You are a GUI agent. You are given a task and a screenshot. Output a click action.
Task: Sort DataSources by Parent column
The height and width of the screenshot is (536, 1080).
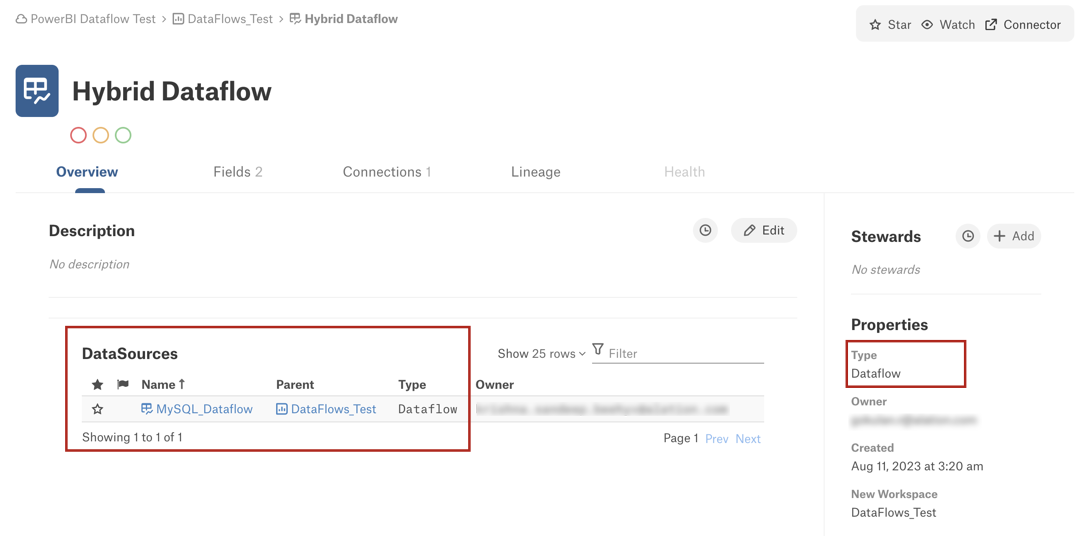click(295, 384)
